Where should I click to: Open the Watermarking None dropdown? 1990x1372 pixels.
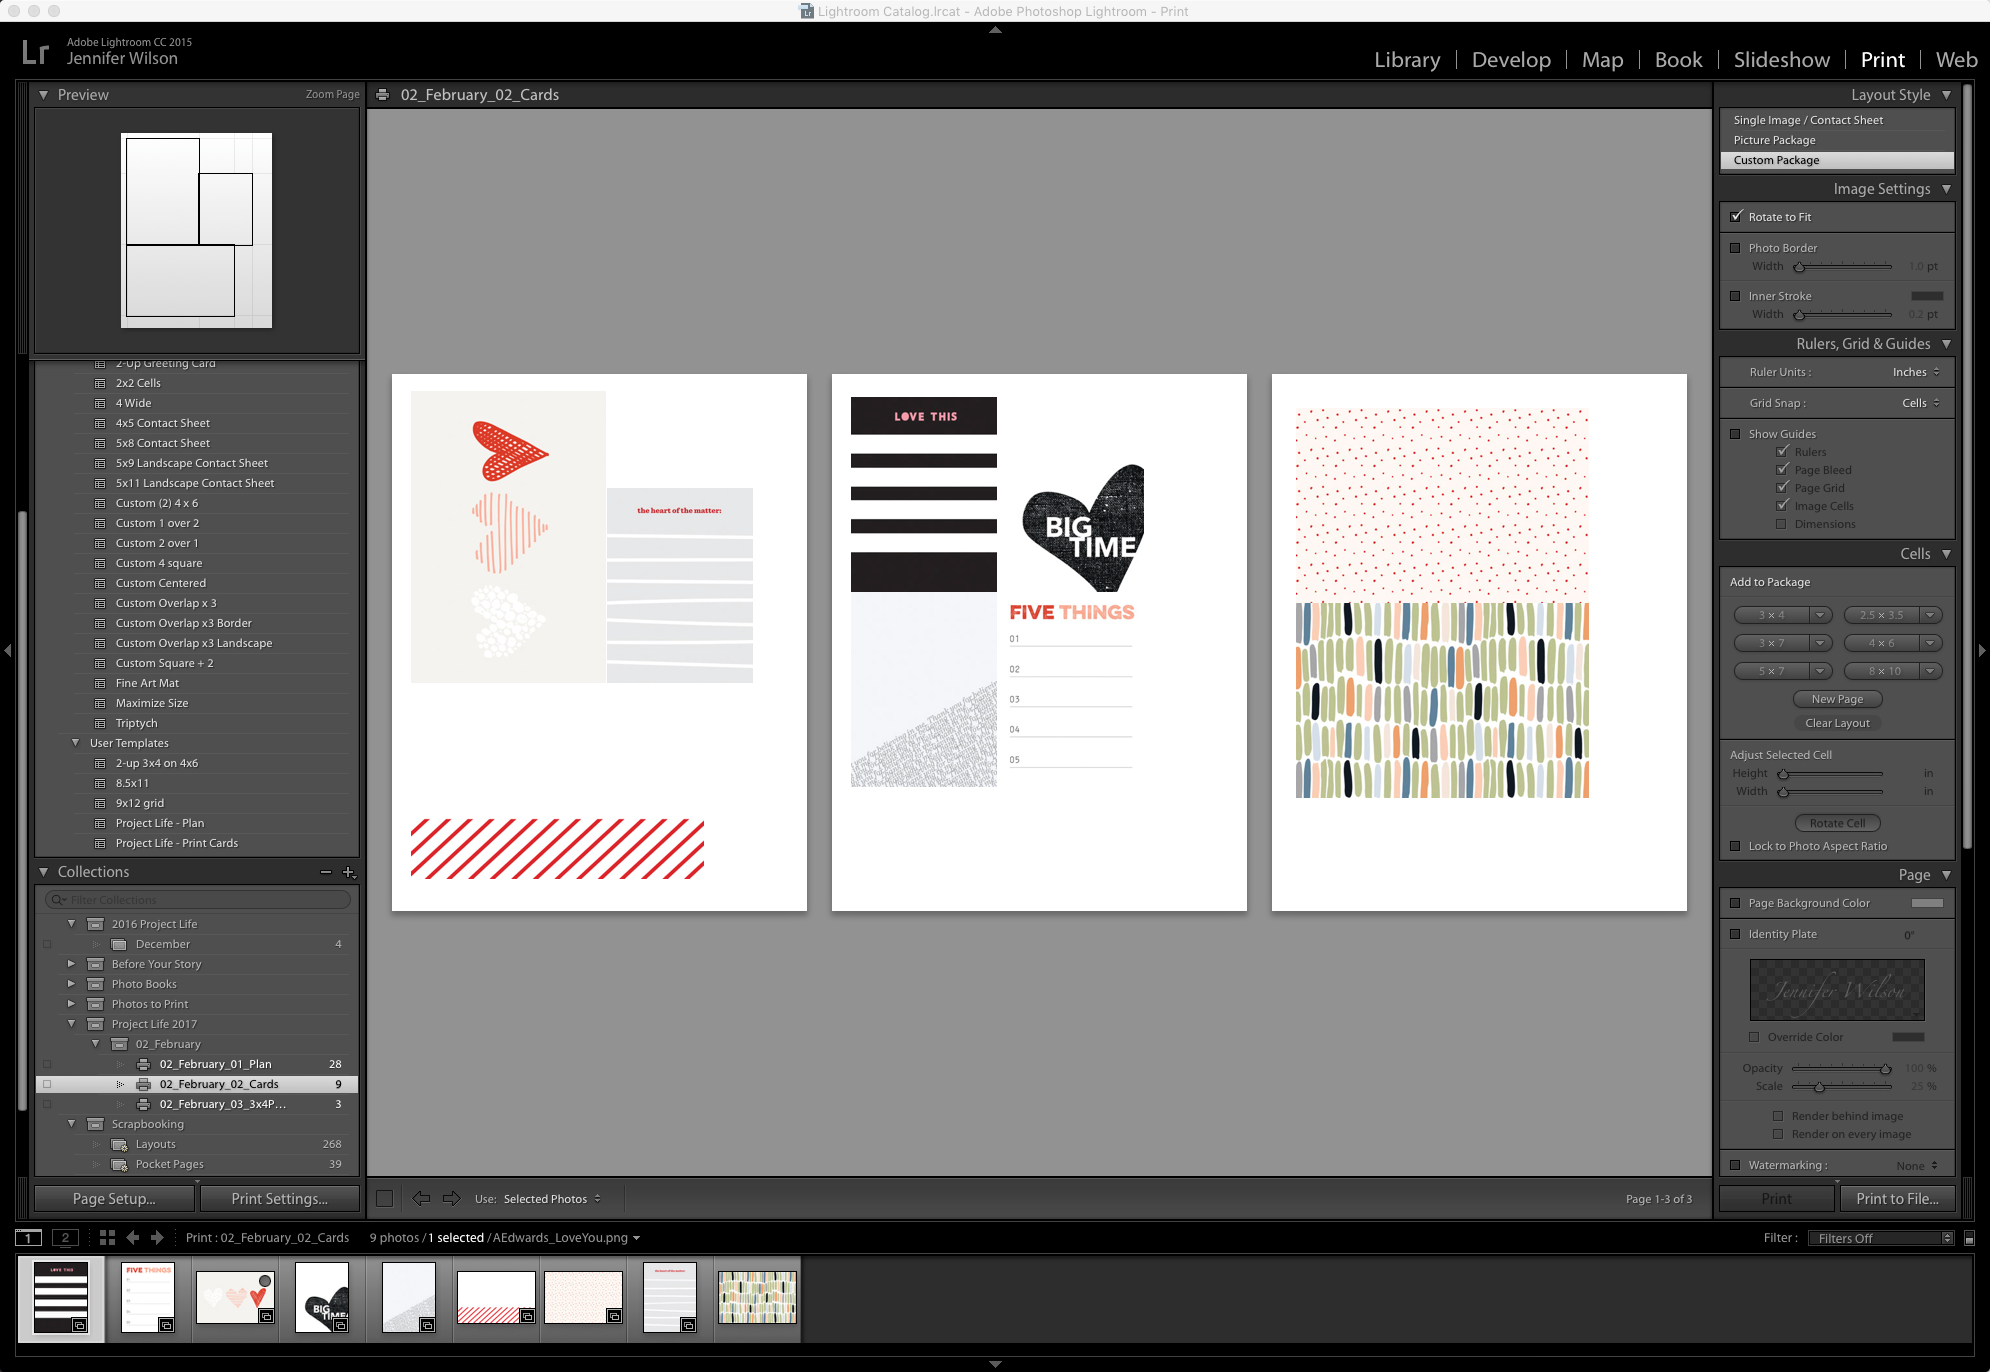click(1916, 1165)
